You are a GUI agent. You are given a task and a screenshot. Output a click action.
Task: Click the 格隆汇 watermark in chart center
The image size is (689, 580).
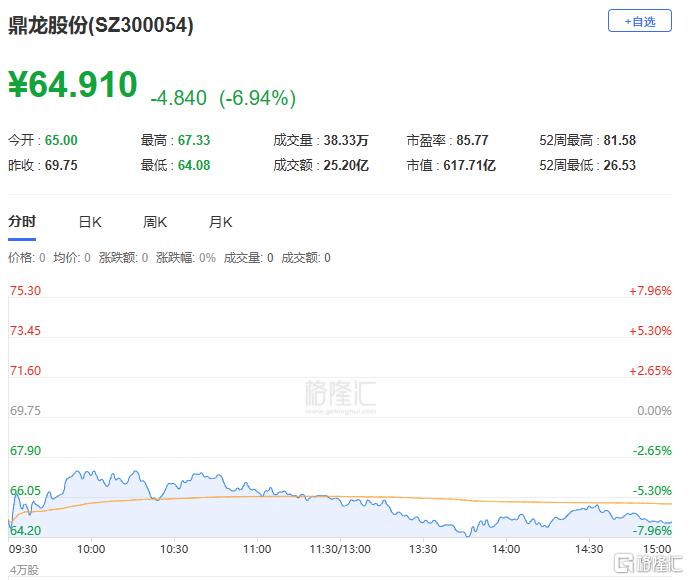pos(341,396)
